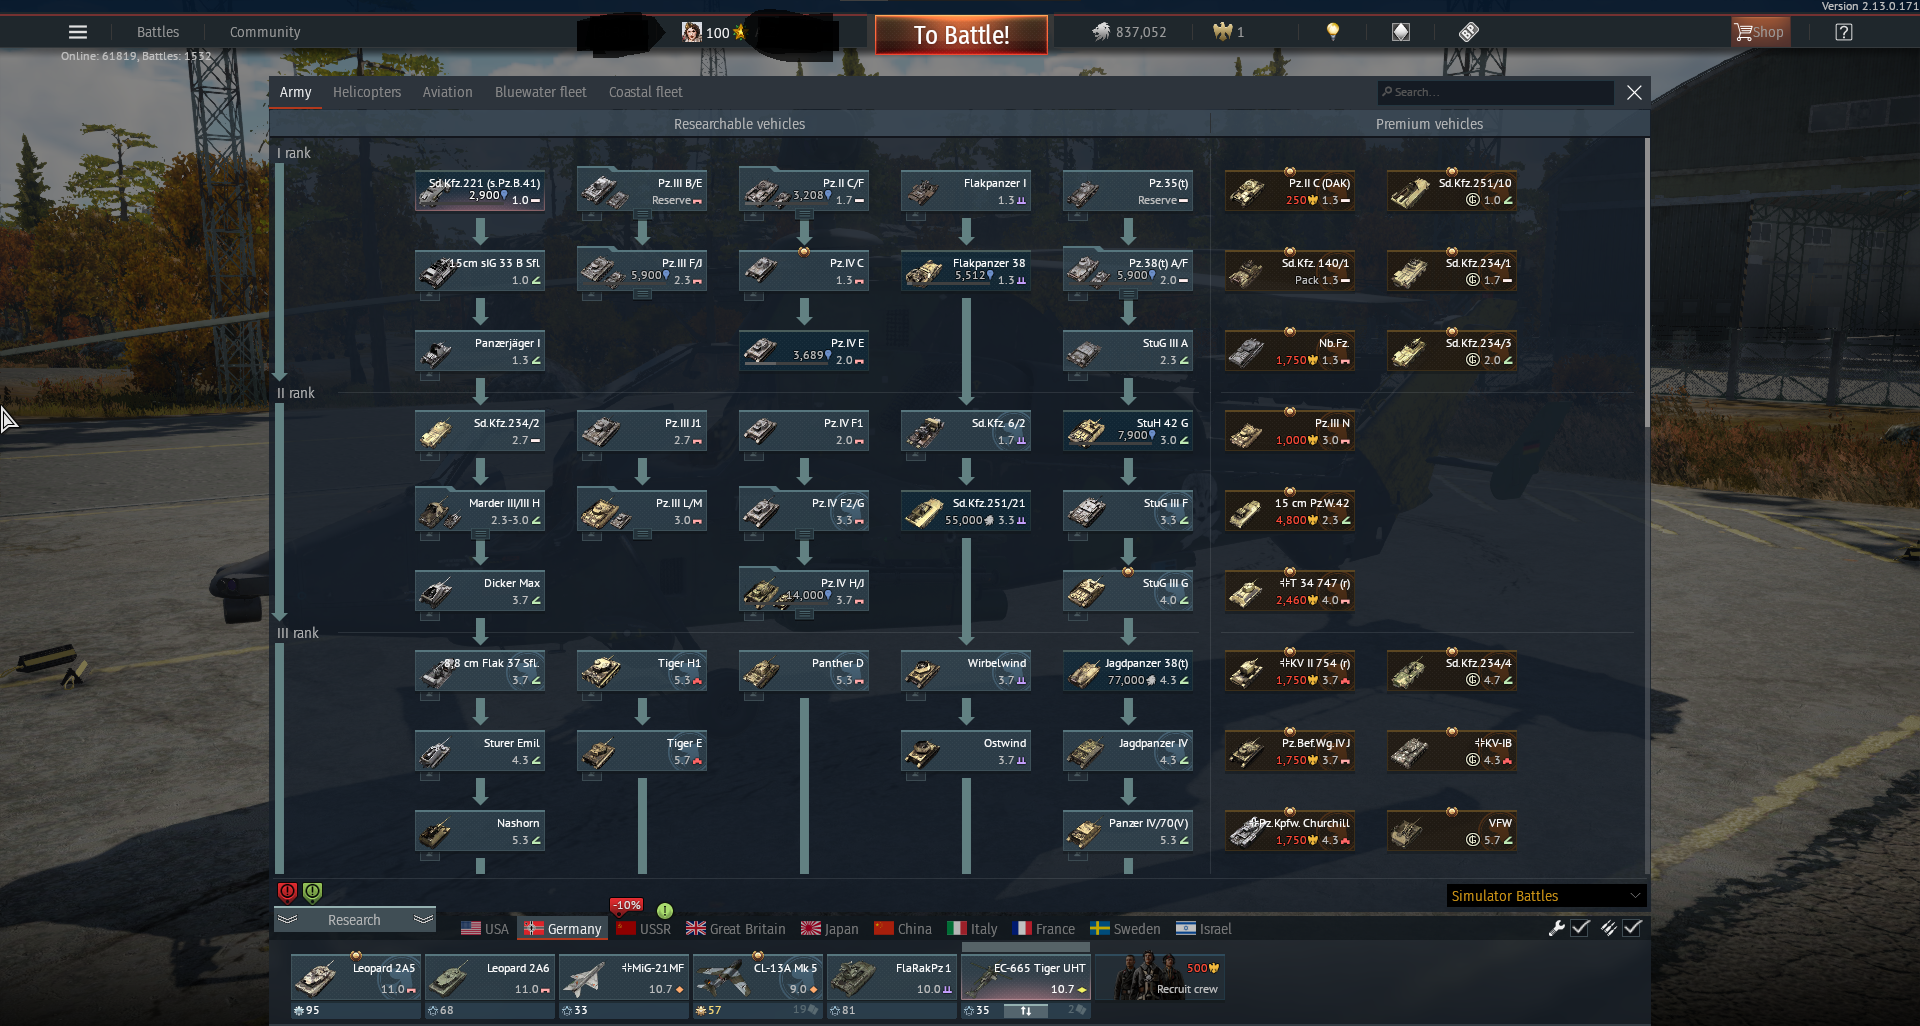
Task: Click the To Battle! button
Action: point(961,35)
